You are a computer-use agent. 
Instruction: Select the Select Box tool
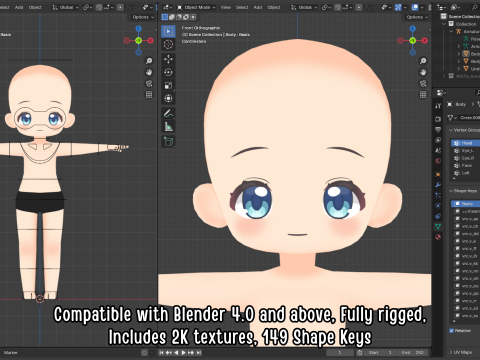pyautogui.click(x=168, y=31)
